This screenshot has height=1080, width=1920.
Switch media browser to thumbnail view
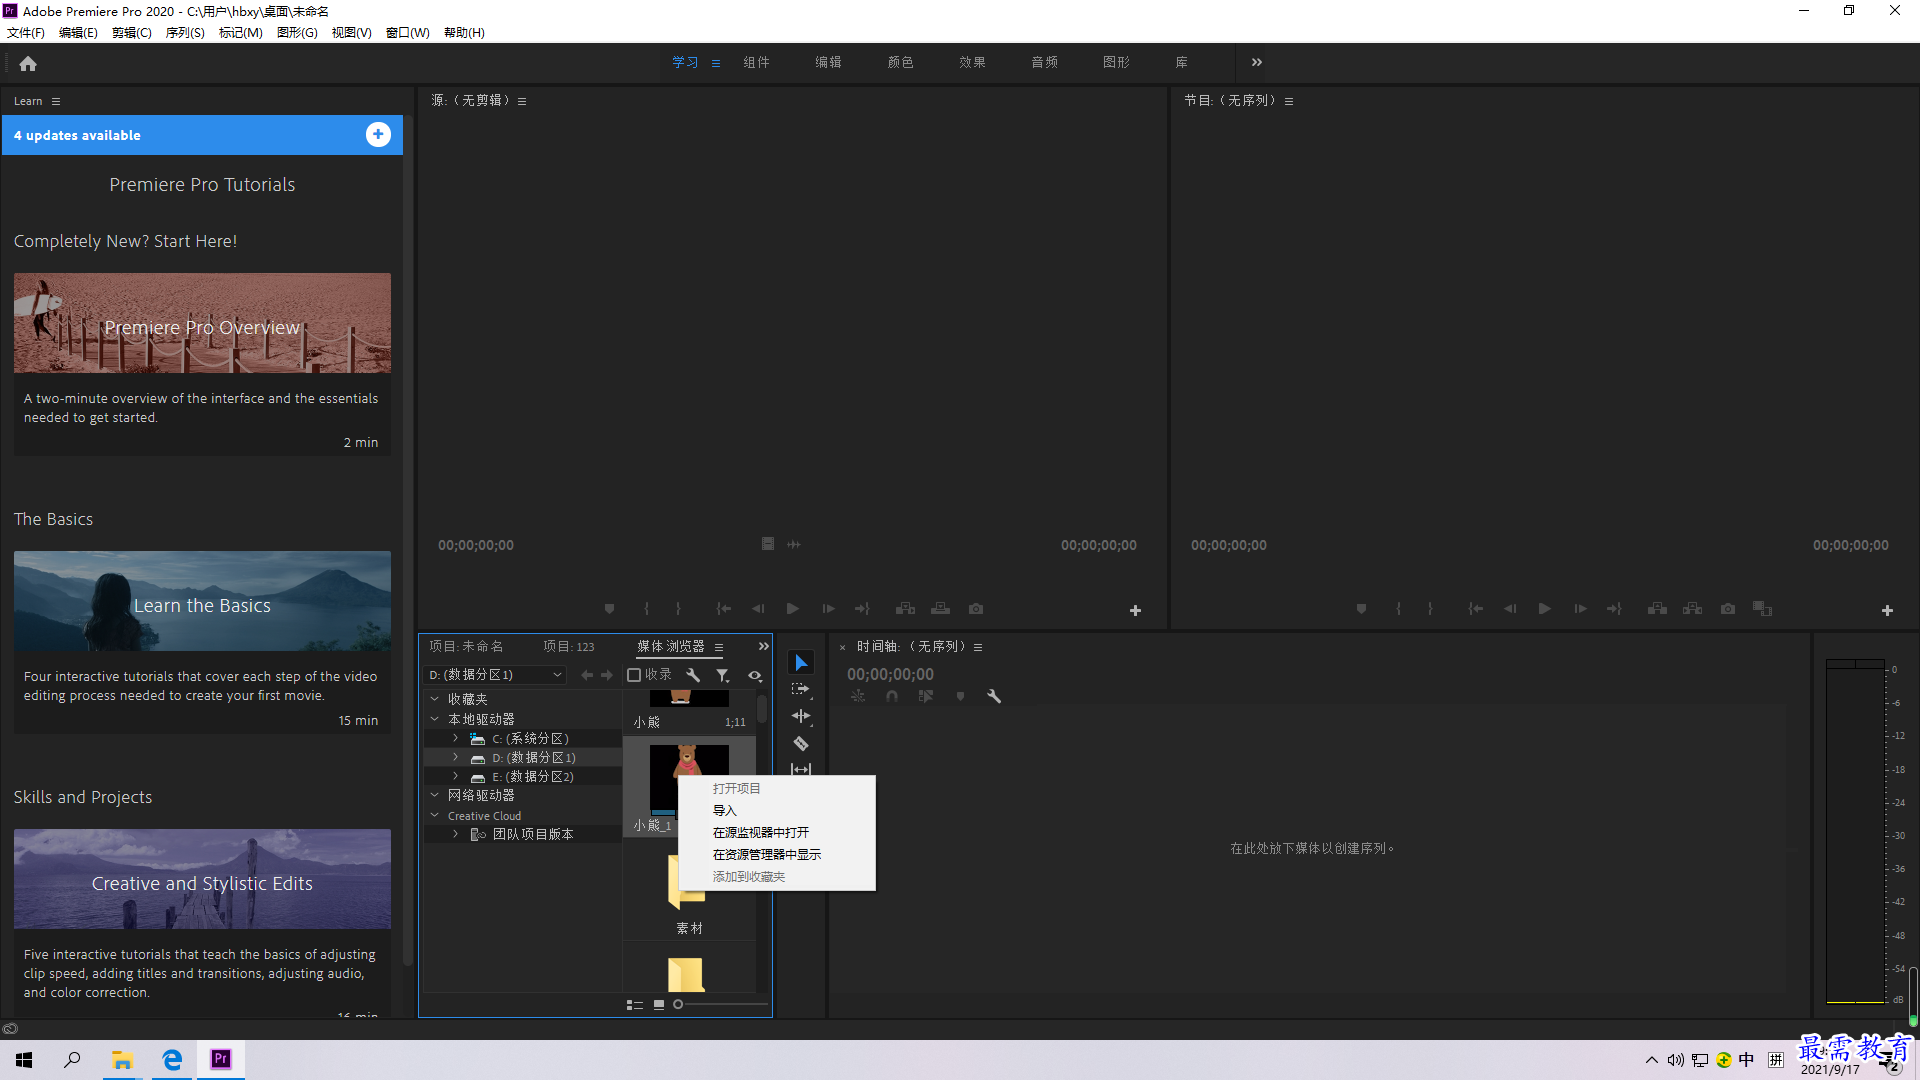click(659, 1005)
